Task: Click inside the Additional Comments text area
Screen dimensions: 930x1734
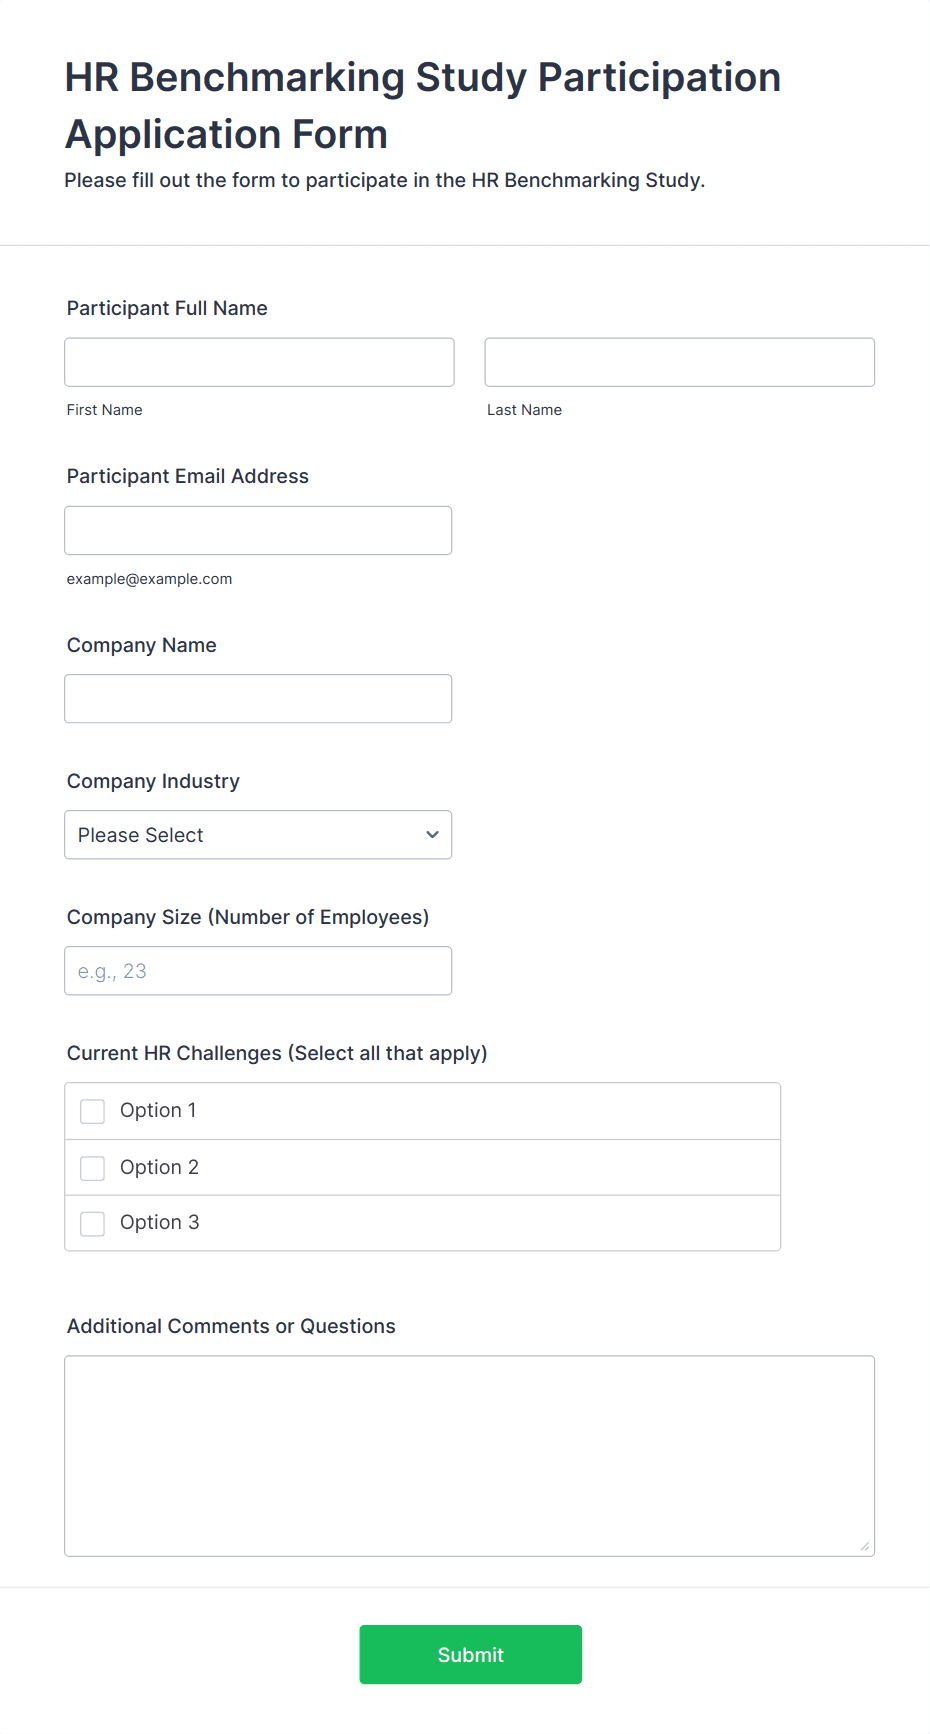Action: [469, 1455]
